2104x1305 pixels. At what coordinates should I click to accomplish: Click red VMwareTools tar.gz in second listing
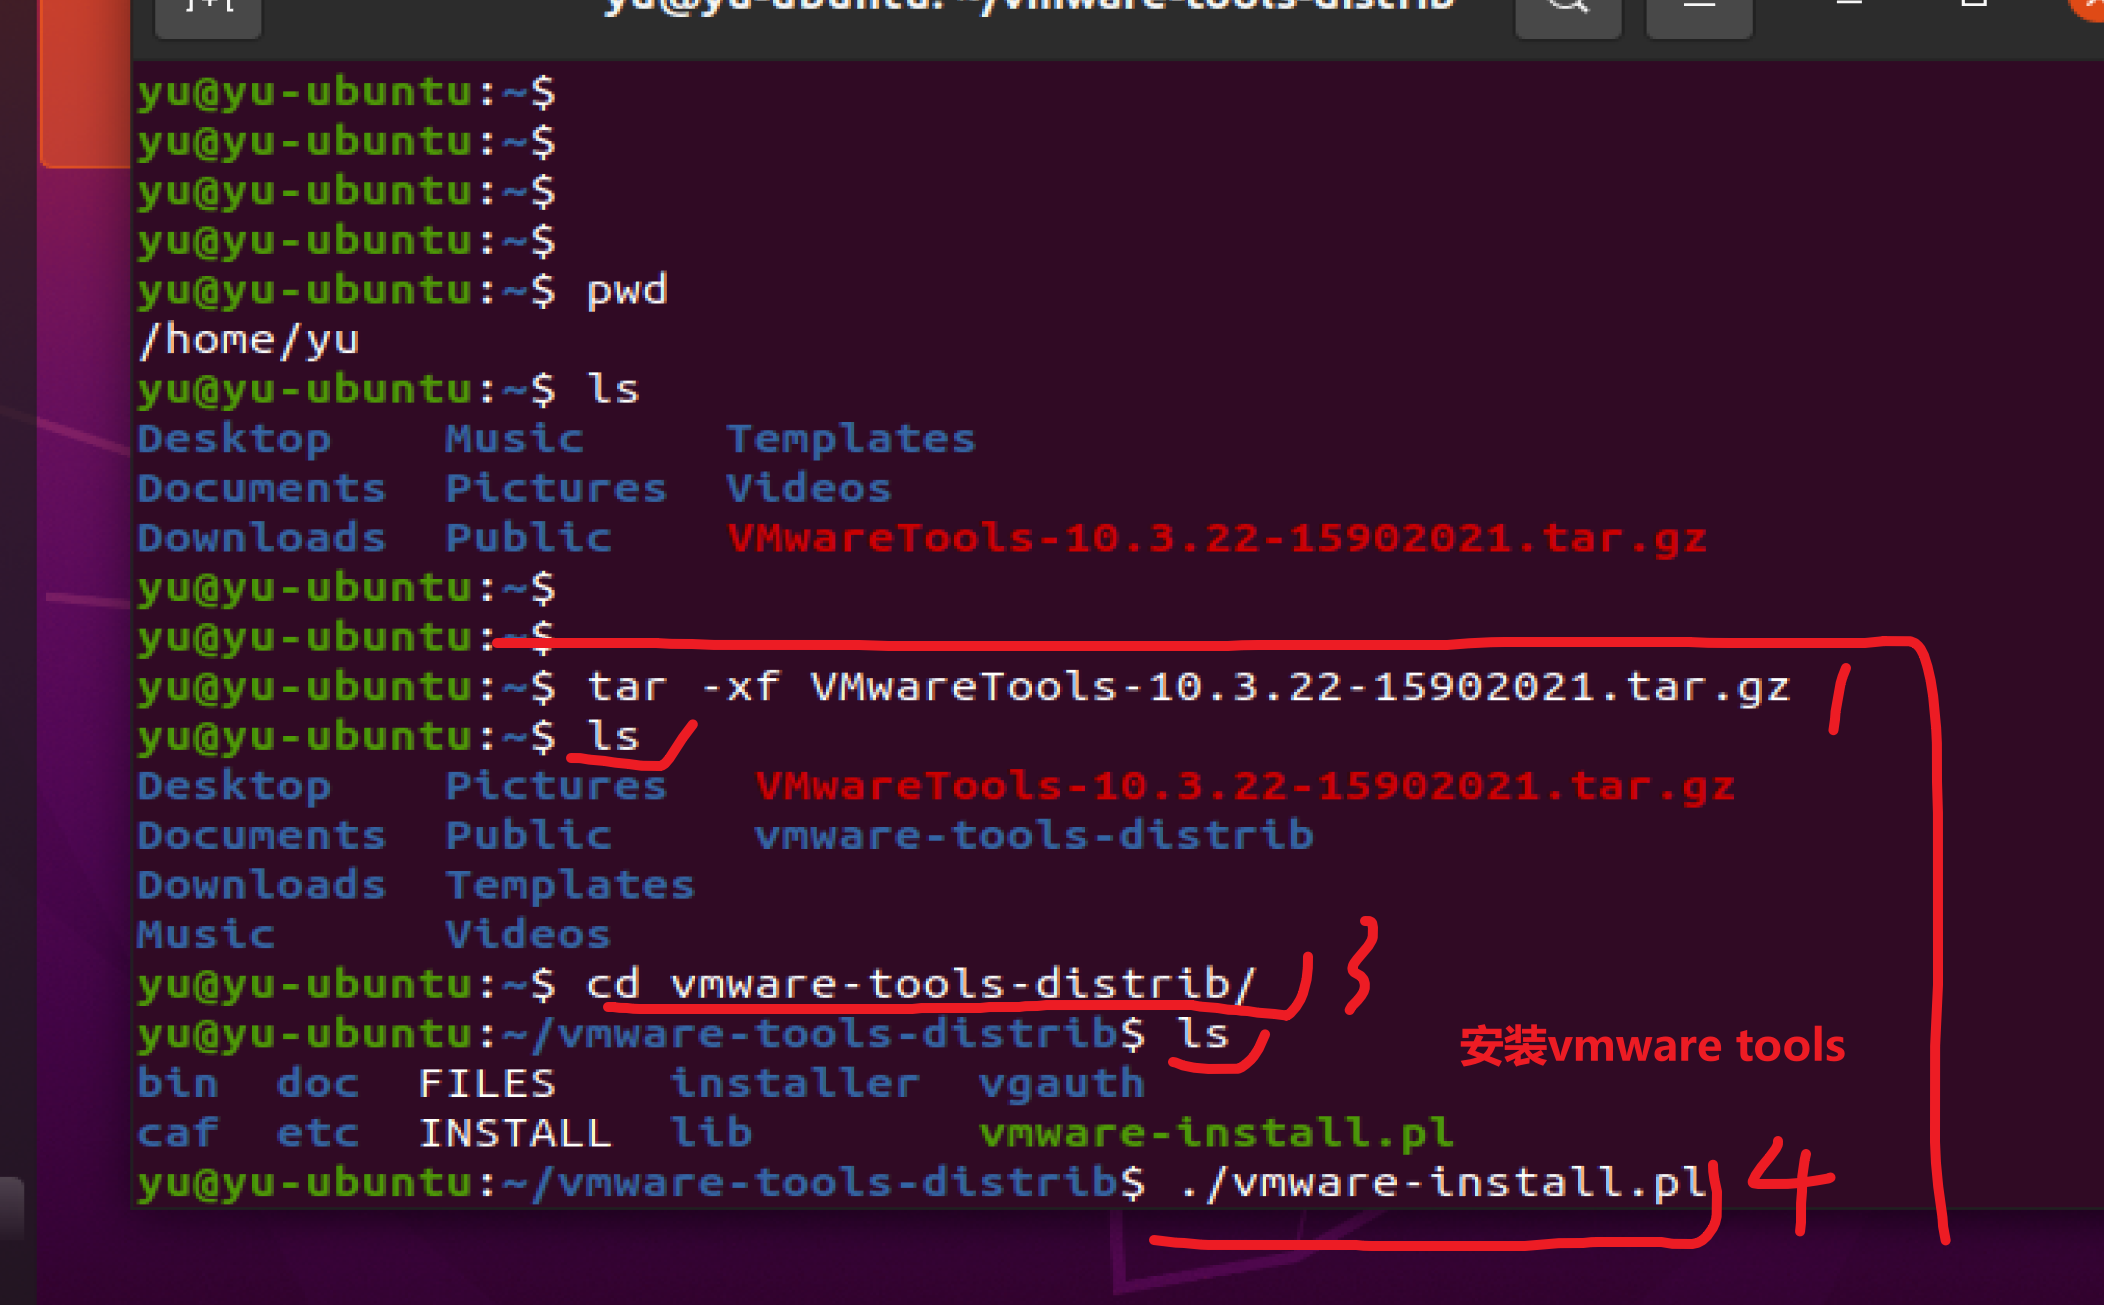tap(1244, 786)
